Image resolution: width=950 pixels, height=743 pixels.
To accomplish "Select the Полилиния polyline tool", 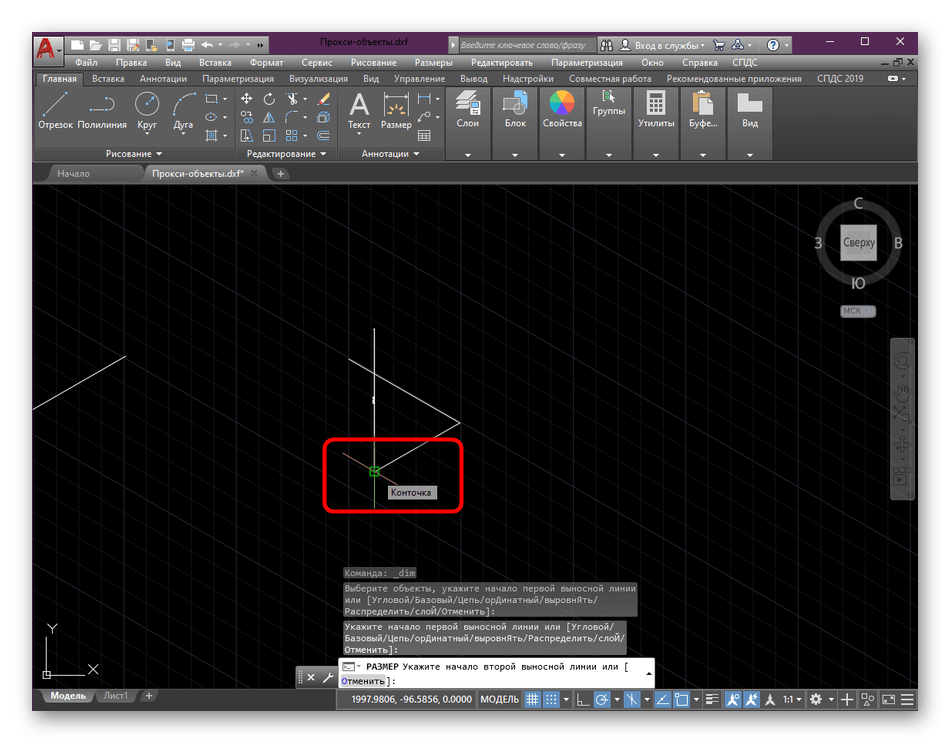I will pyautogui.click(x=102, y=110).
